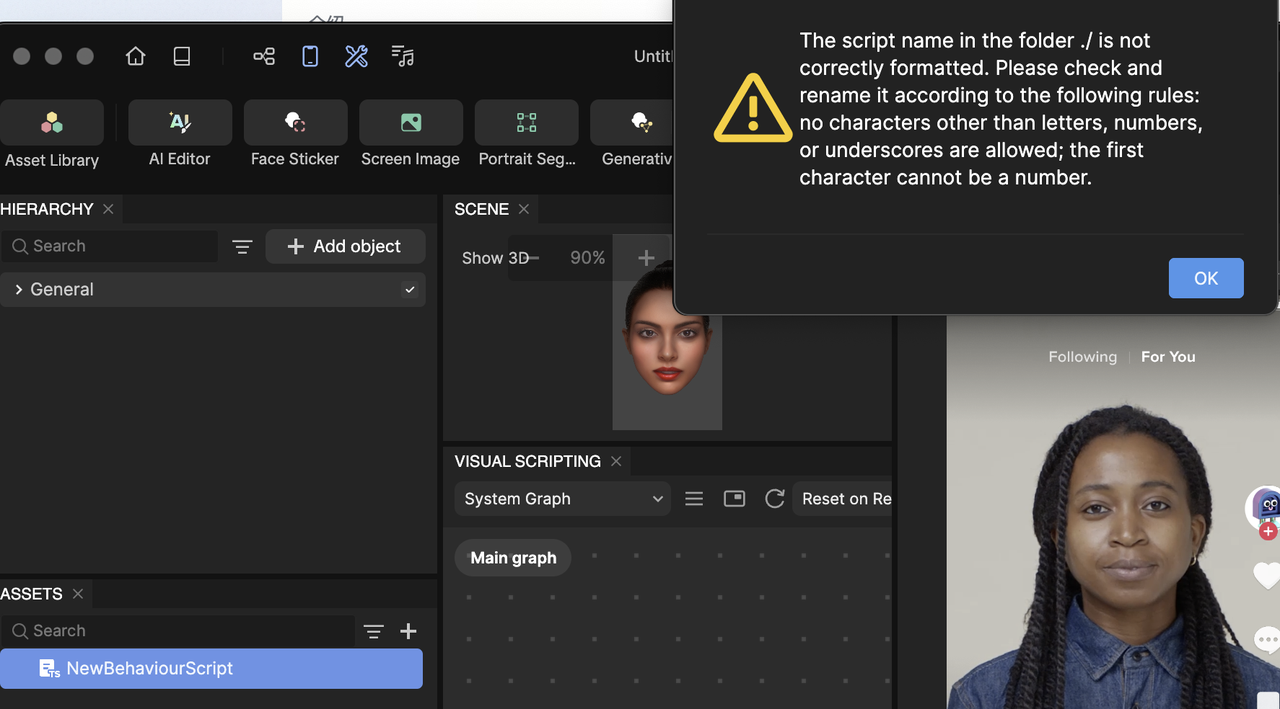Viewport: 1280px width, 709px height.
Task: Expand the General group
Action: point(18,289)
